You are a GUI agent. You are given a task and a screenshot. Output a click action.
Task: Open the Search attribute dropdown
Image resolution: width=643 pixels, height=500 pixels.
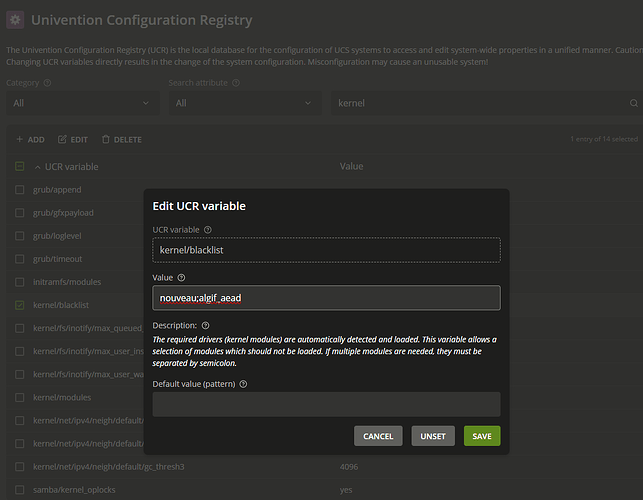[x=245, y=103]
